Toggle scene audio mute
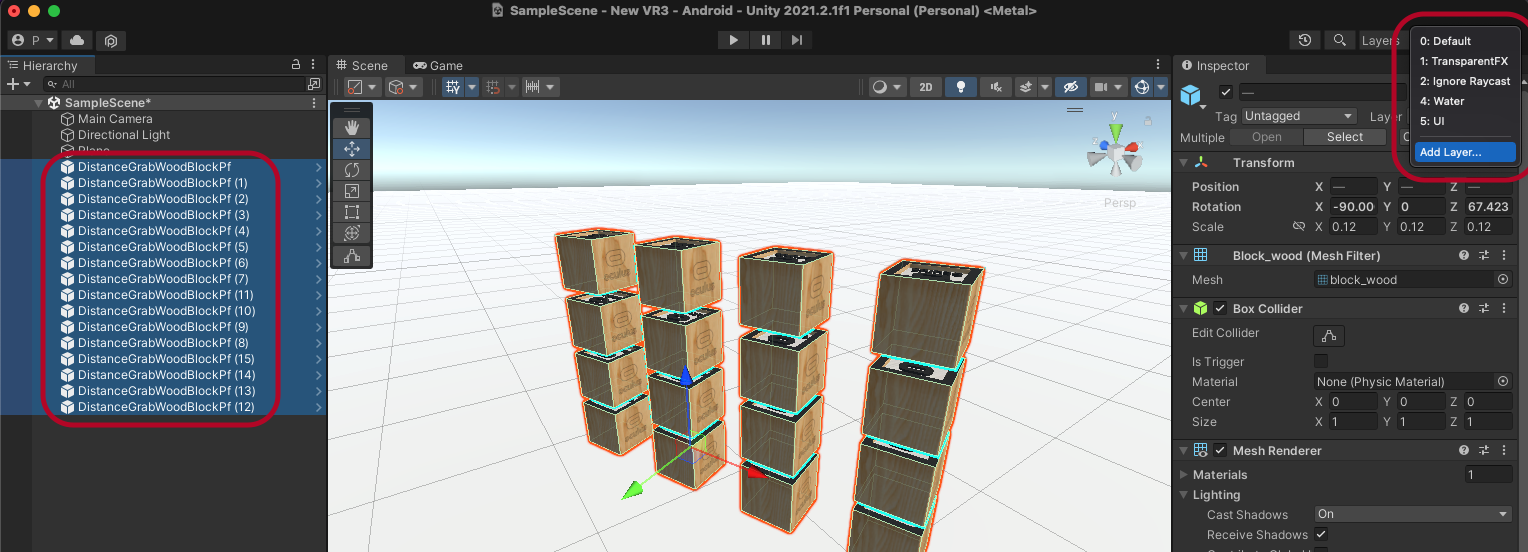1528x552 pixels. point(996,87)
